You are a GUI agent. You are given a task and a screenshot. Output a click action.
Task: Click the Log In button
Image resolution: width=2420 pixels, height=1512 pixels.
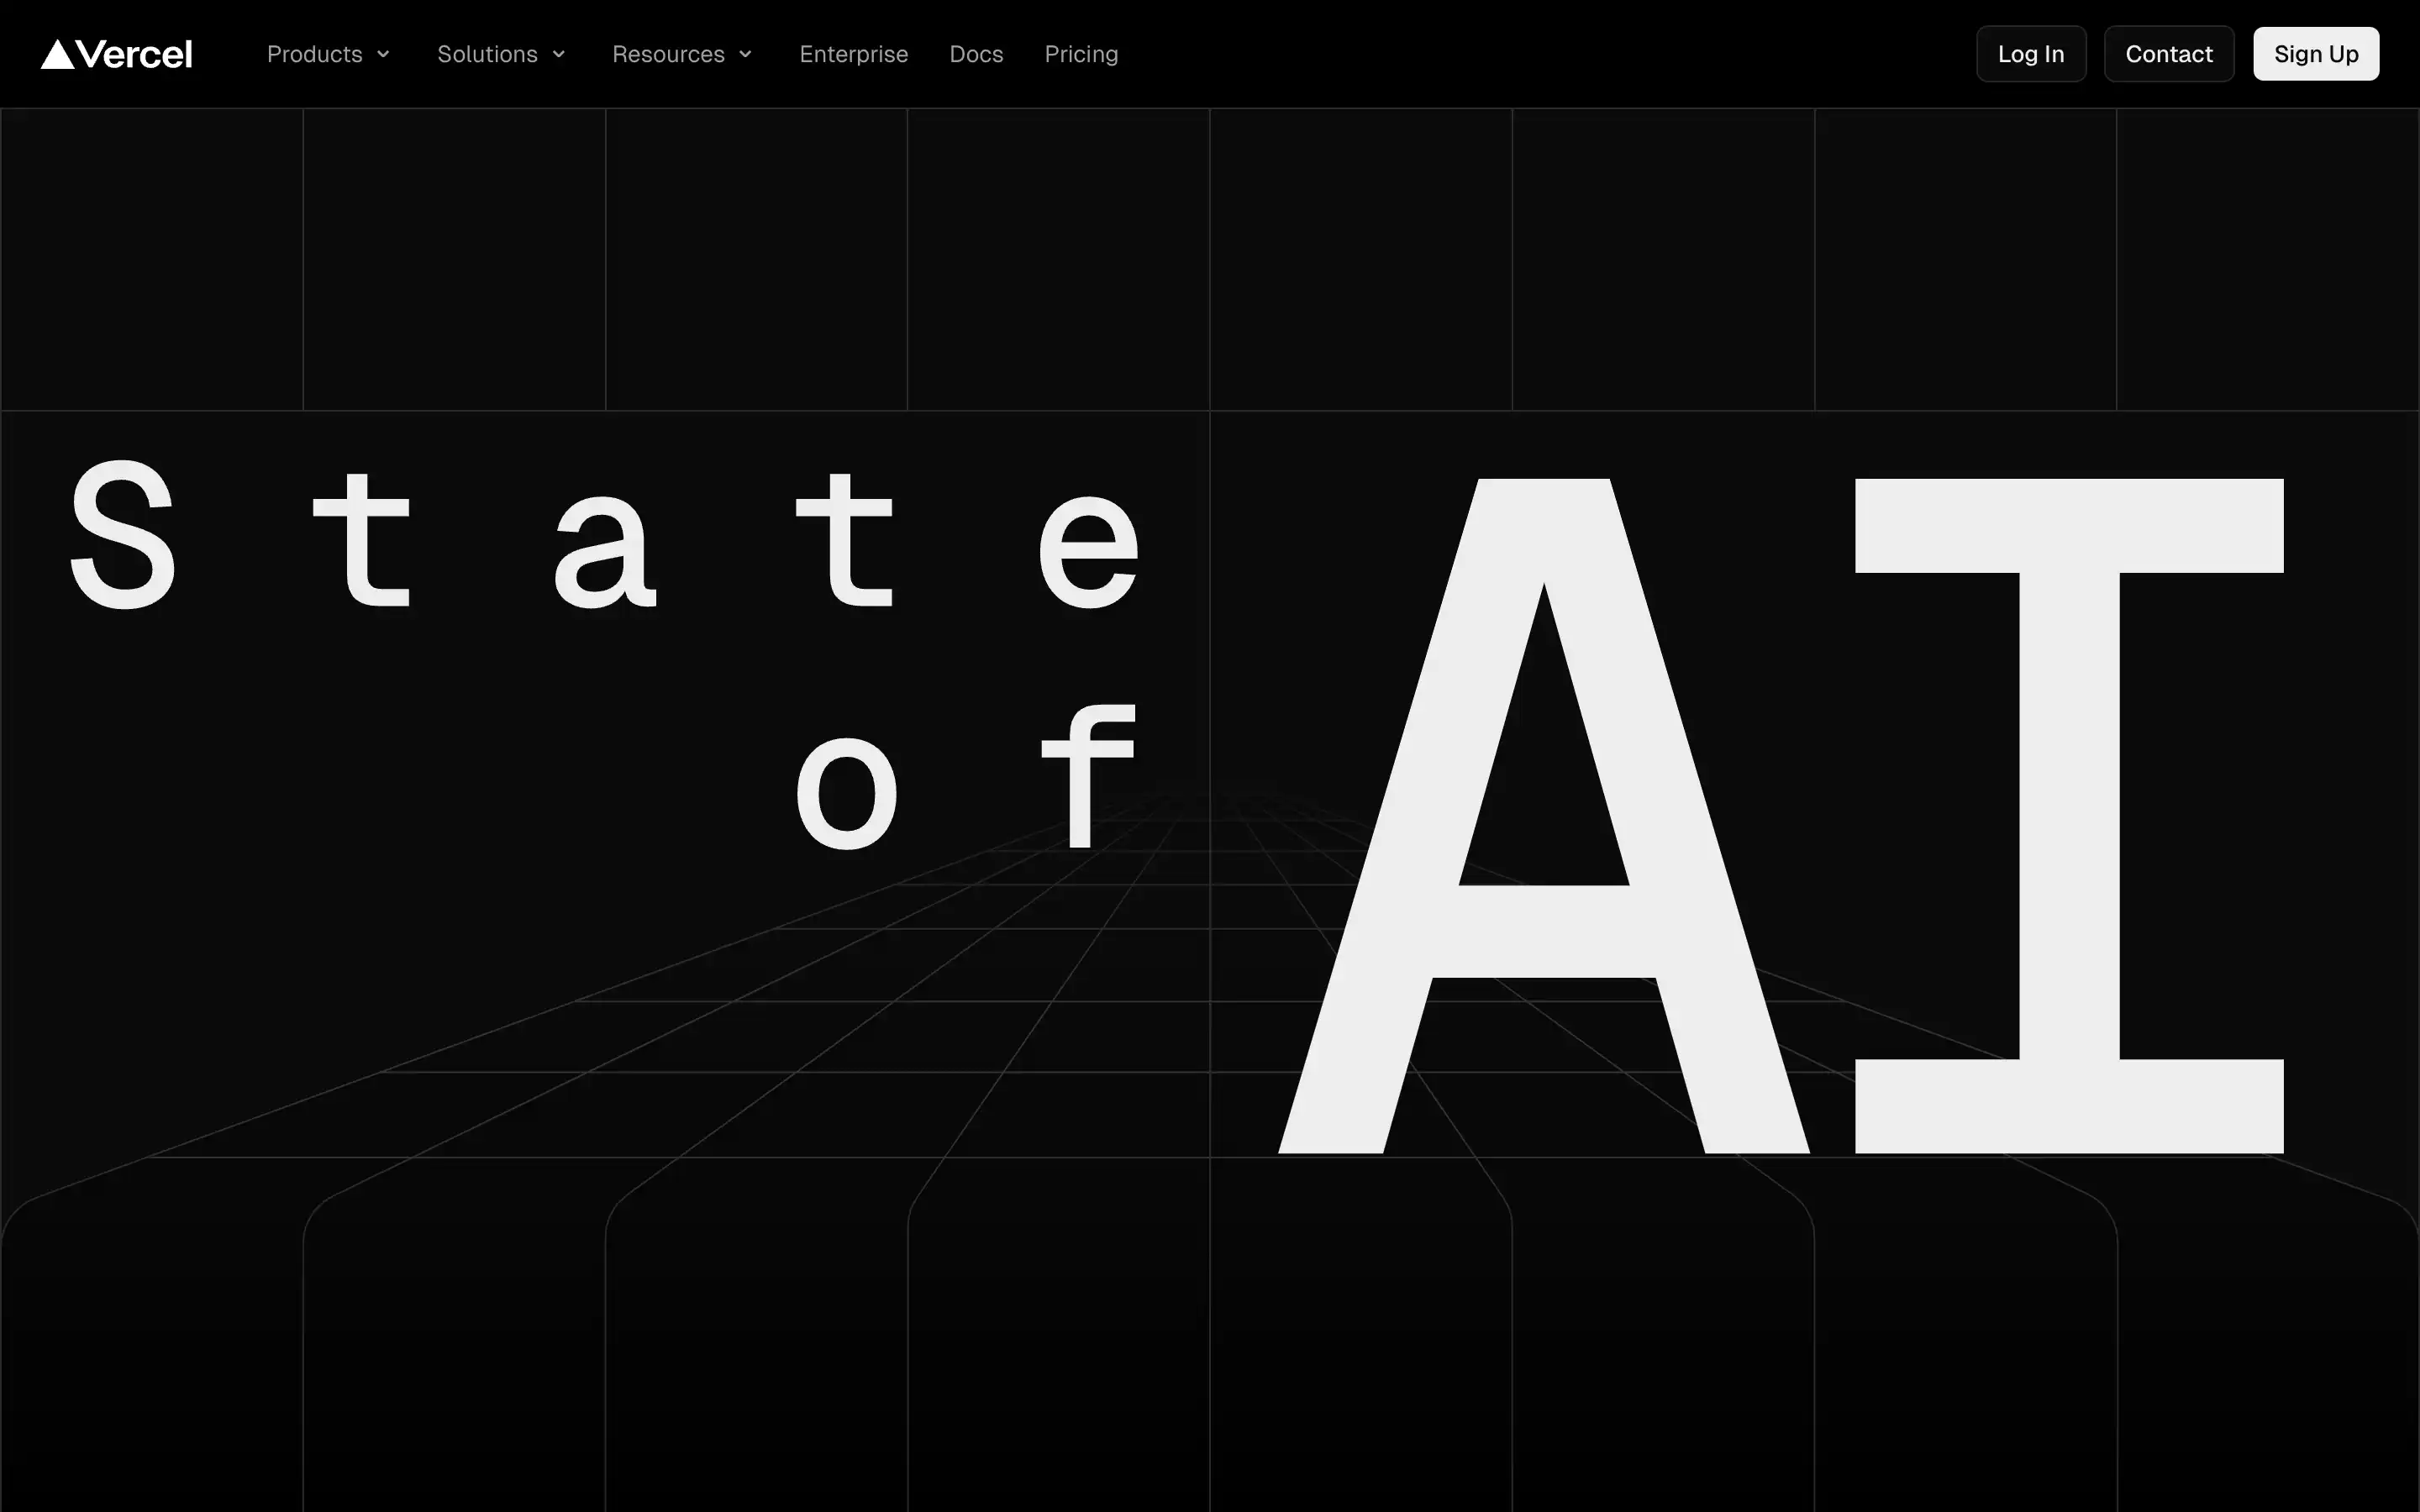pos(2031,54)
